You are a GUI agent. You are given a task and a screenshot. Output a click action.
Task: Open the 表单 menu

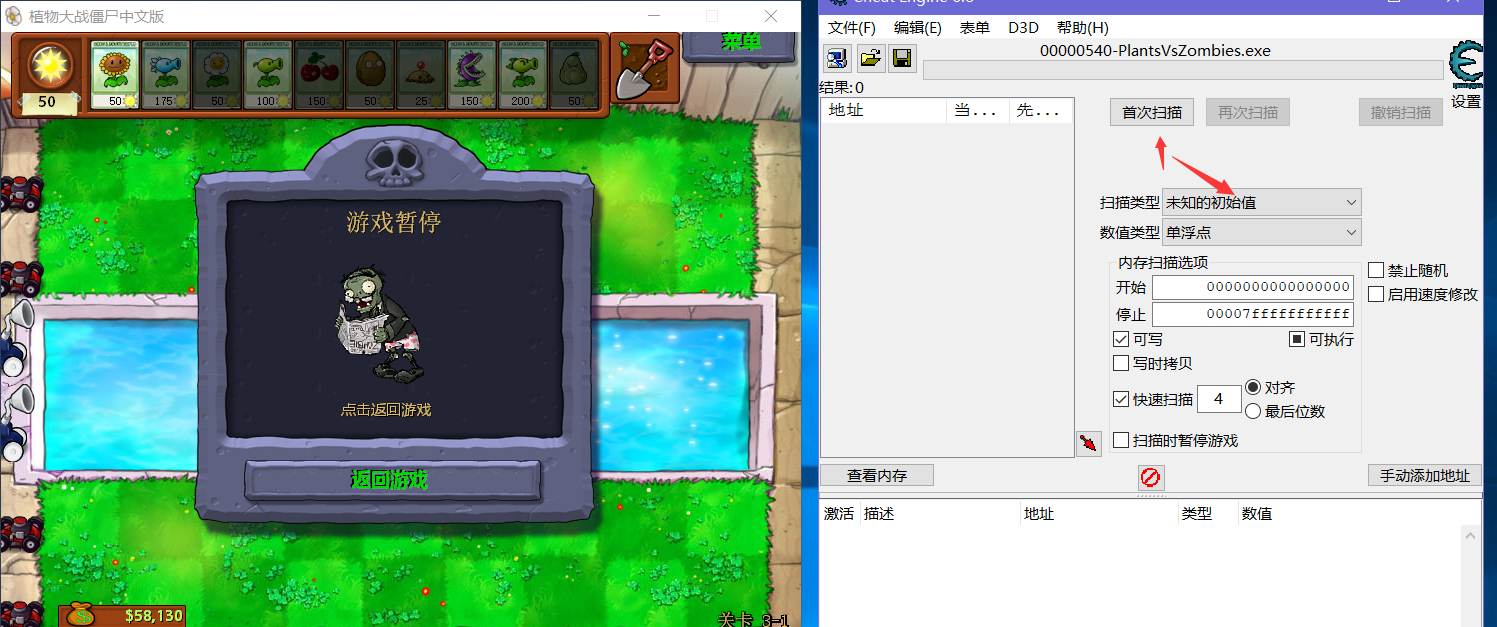(975, 28)
